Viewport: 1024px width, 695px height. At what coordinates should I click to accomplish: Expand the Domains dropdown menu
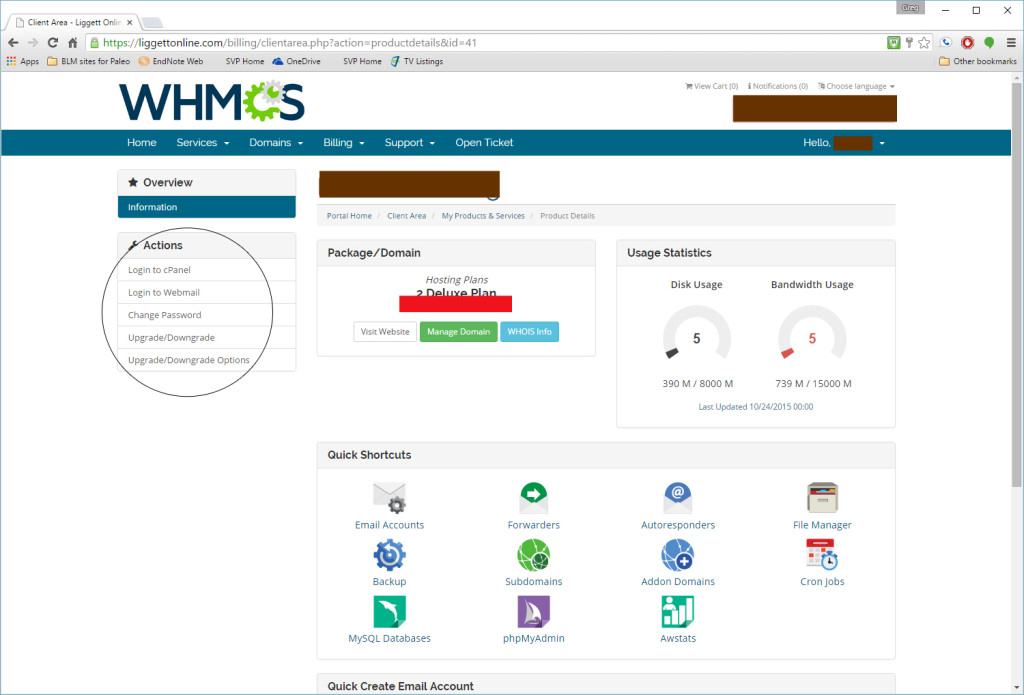276,142
